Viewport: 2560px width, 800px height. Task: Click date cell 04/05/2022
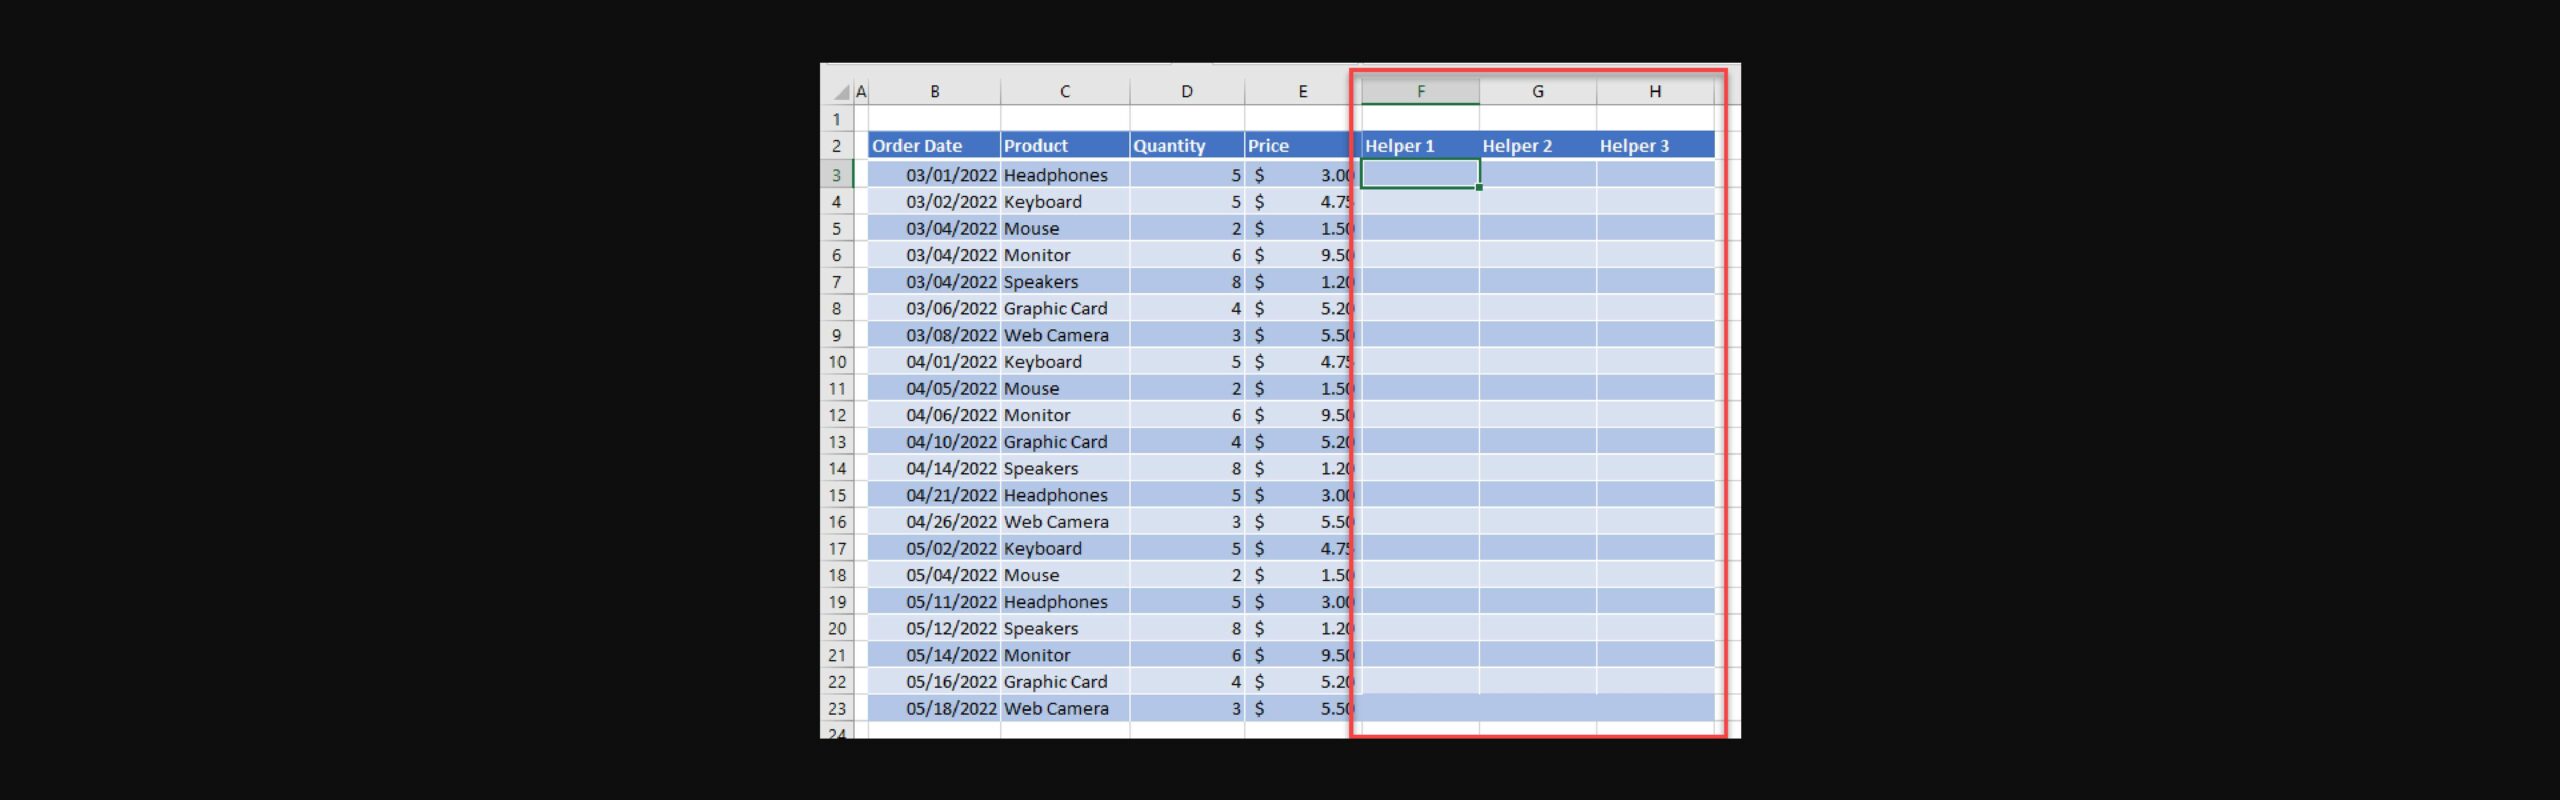934,389
